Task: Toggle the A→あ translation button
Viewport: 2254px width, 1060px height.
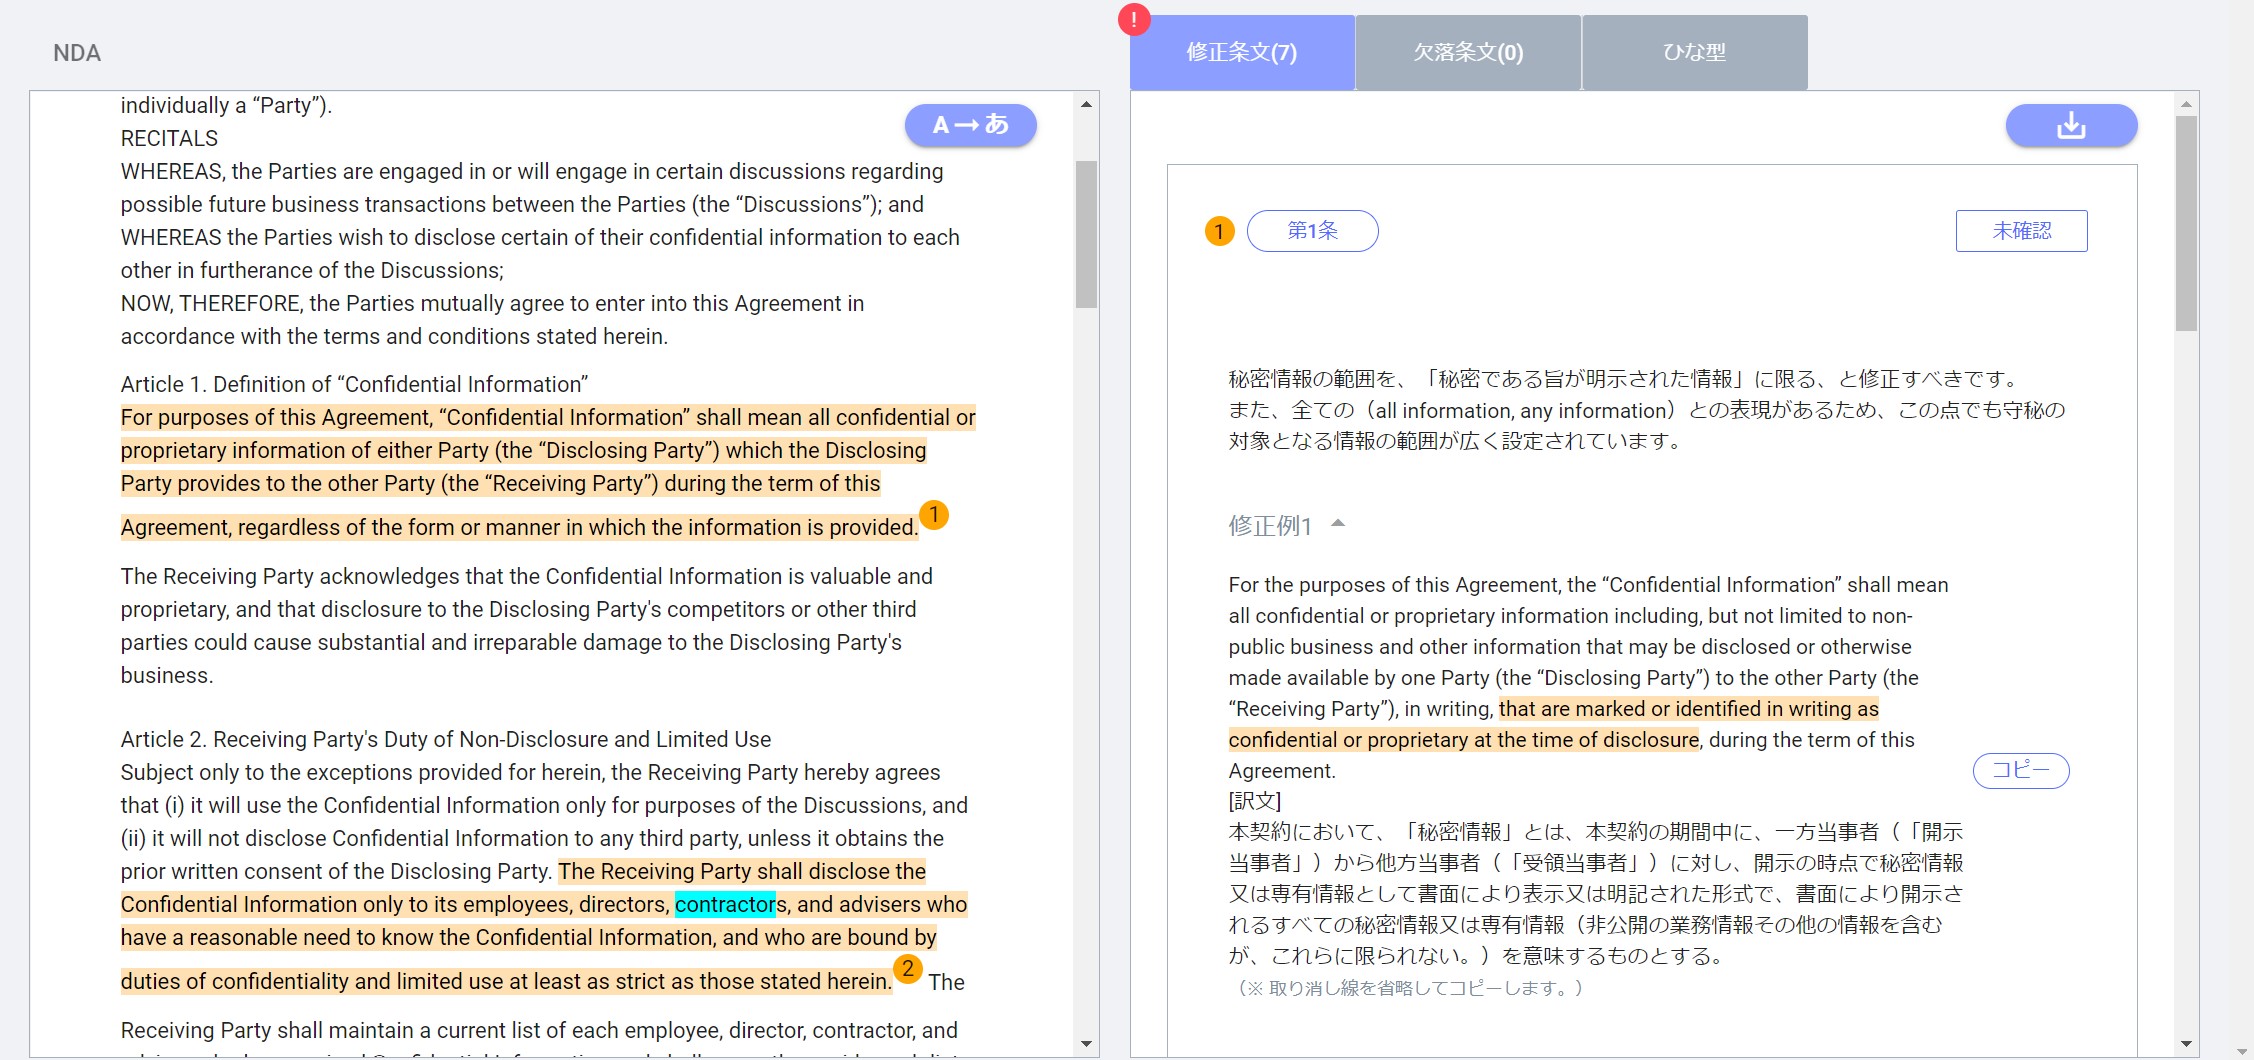Action: pyautogui.click(x=970, y=125)
